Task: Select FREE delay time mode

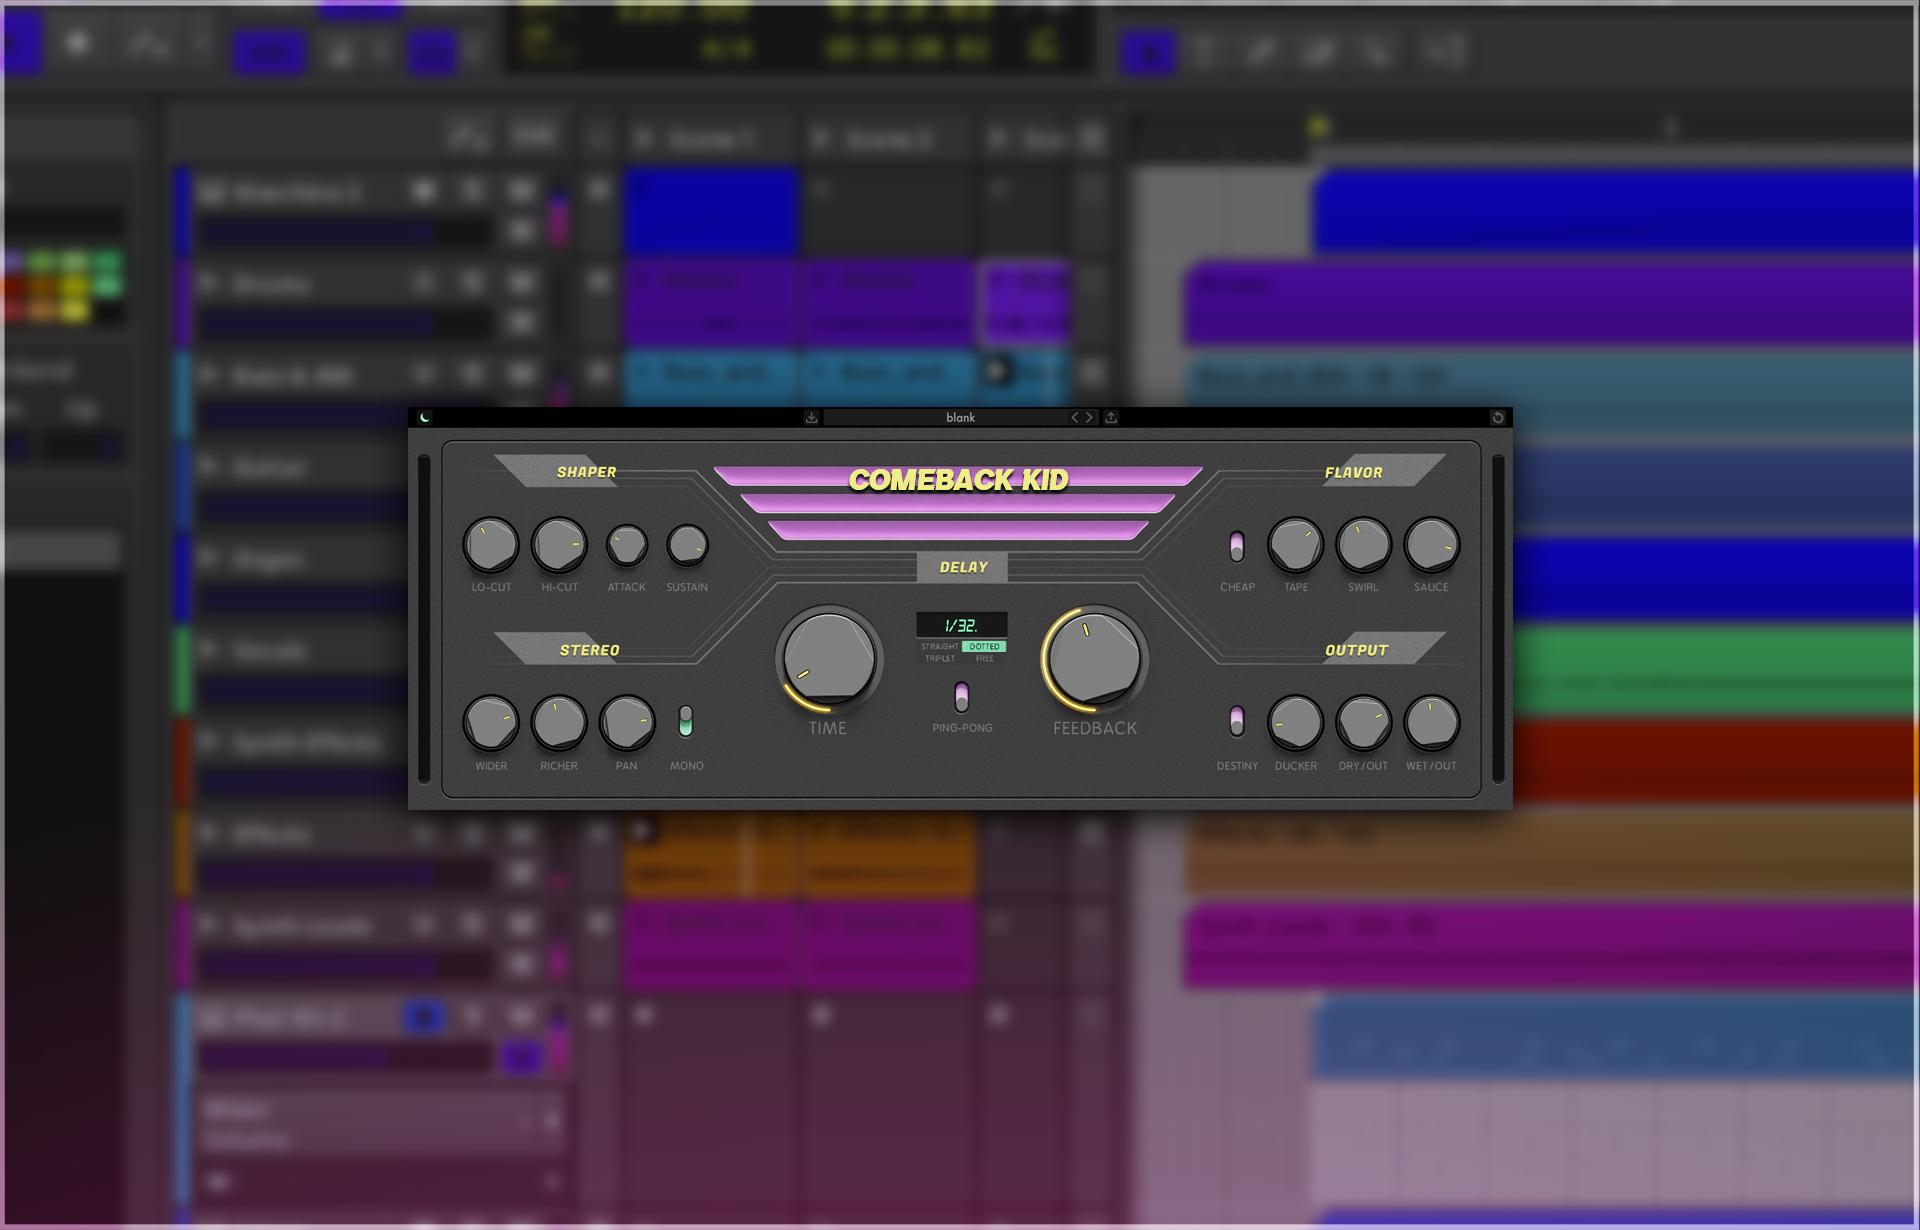Action: tap(984, 659)
